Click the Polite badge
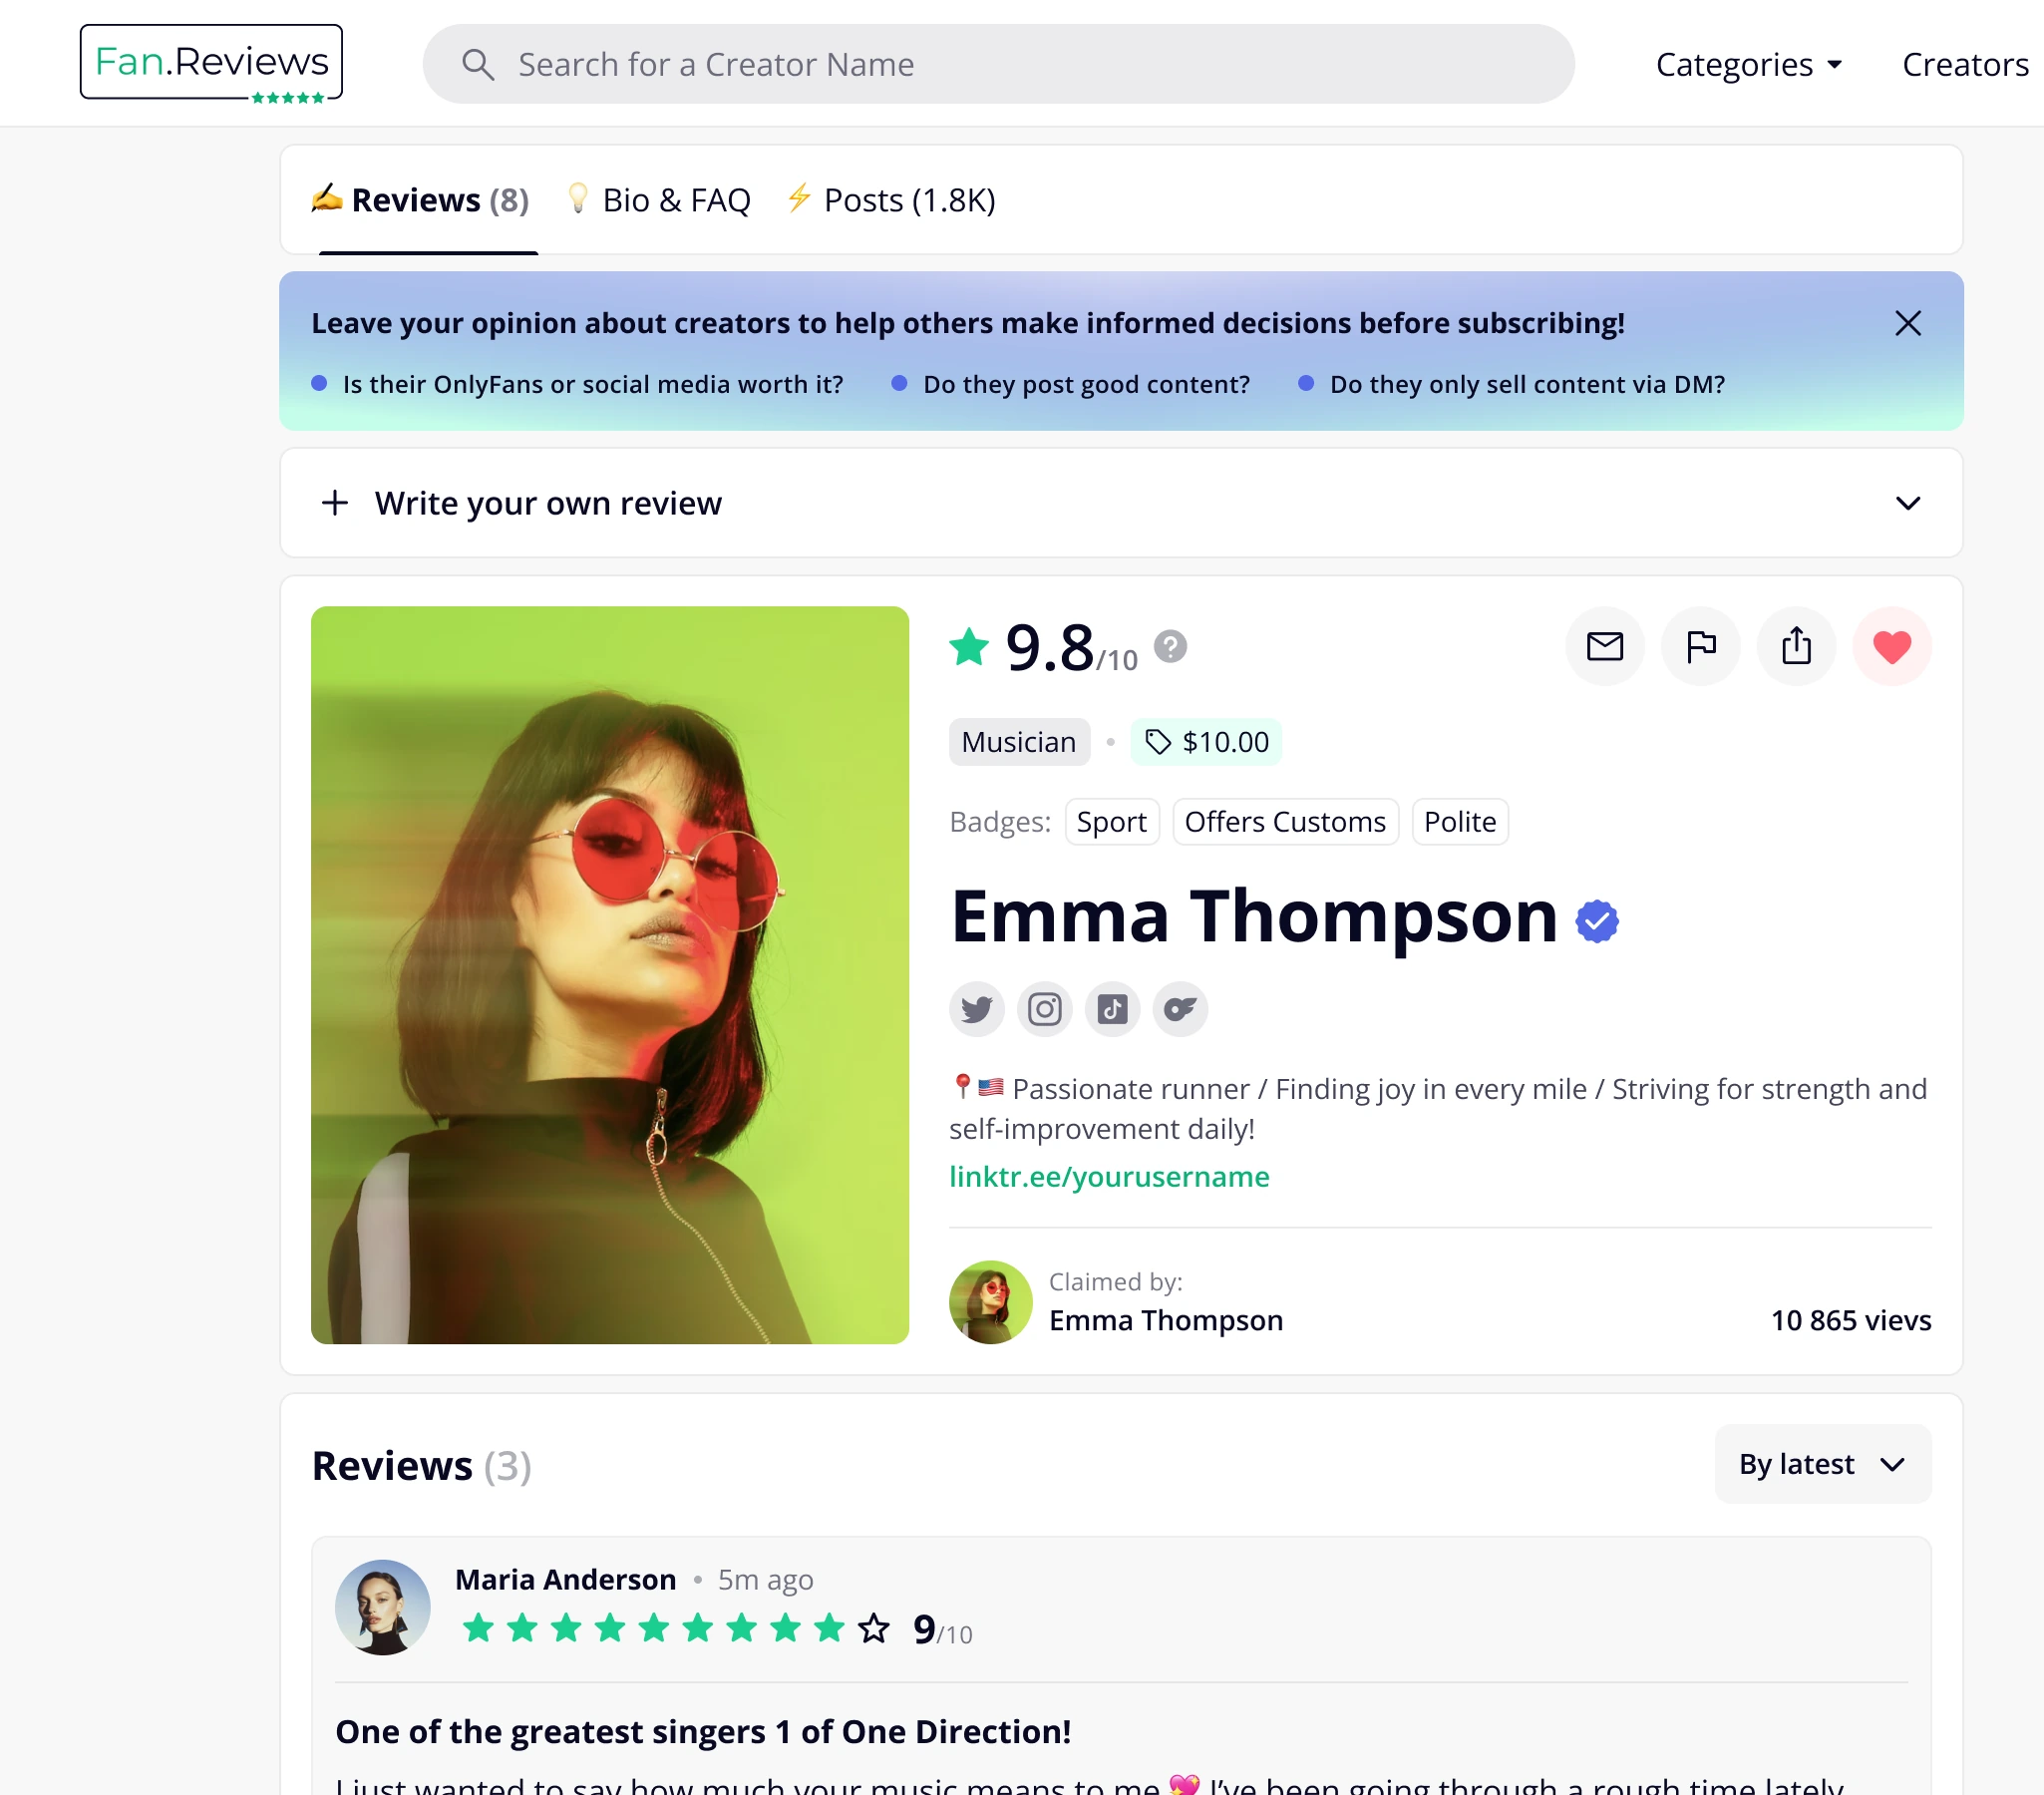 1460,822
